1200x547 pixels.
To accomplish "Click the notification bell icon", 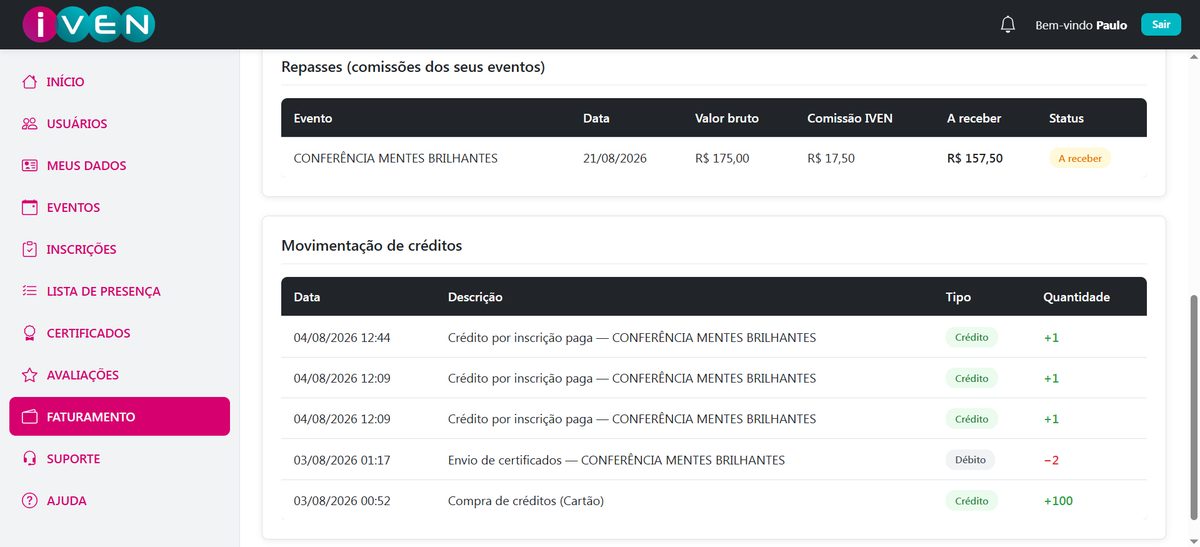I will [1008, 25].
